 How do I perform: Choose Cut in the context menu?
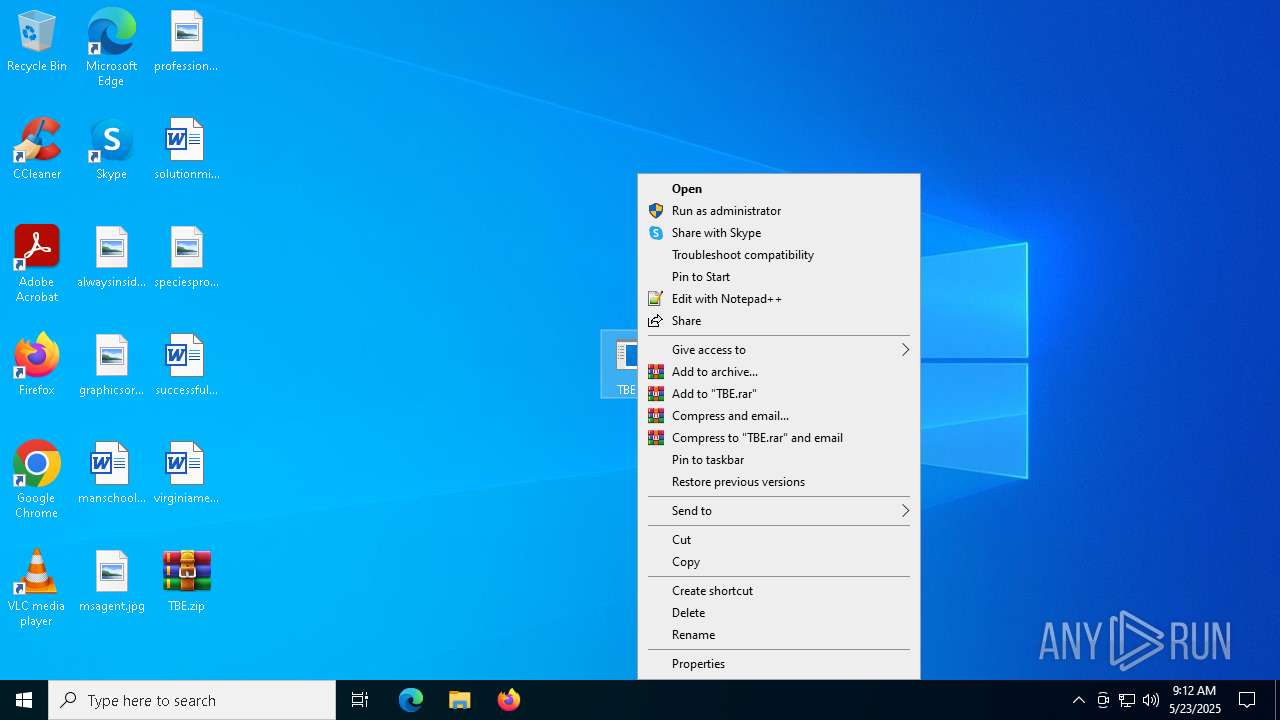(779, 540)
